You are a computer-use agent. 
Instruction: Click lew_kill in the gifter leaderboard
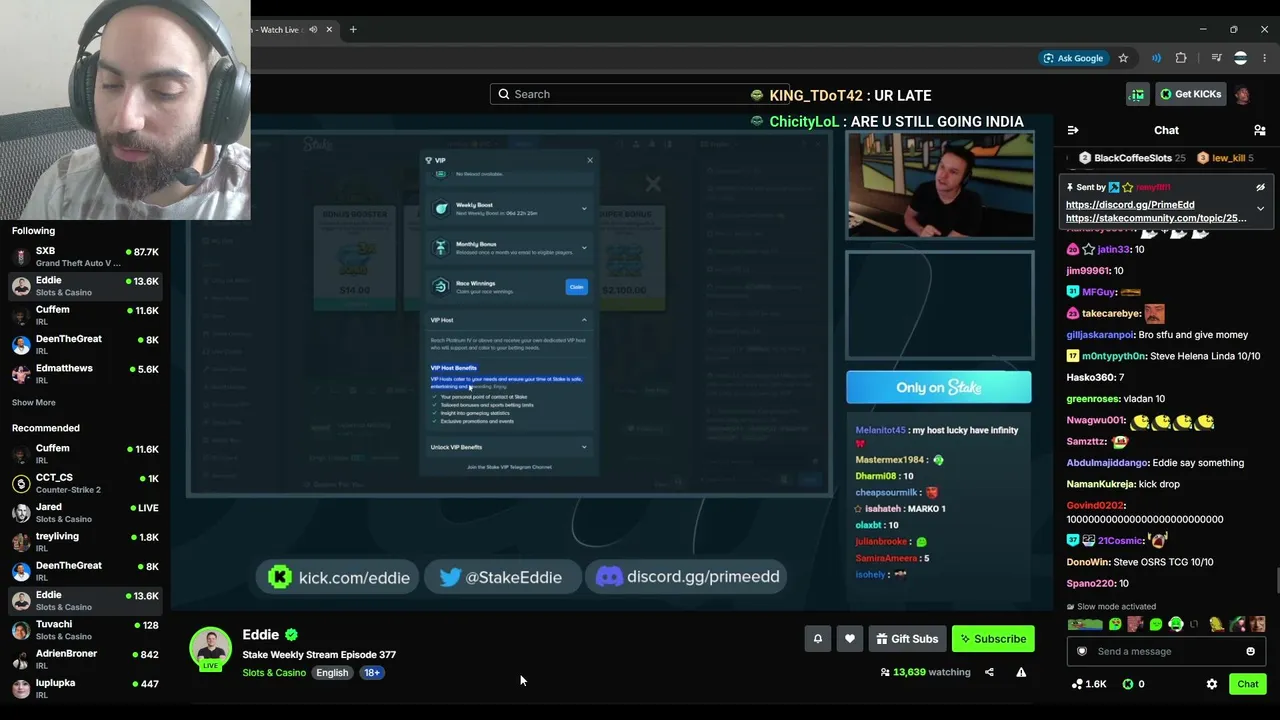tap(1229, 158)
